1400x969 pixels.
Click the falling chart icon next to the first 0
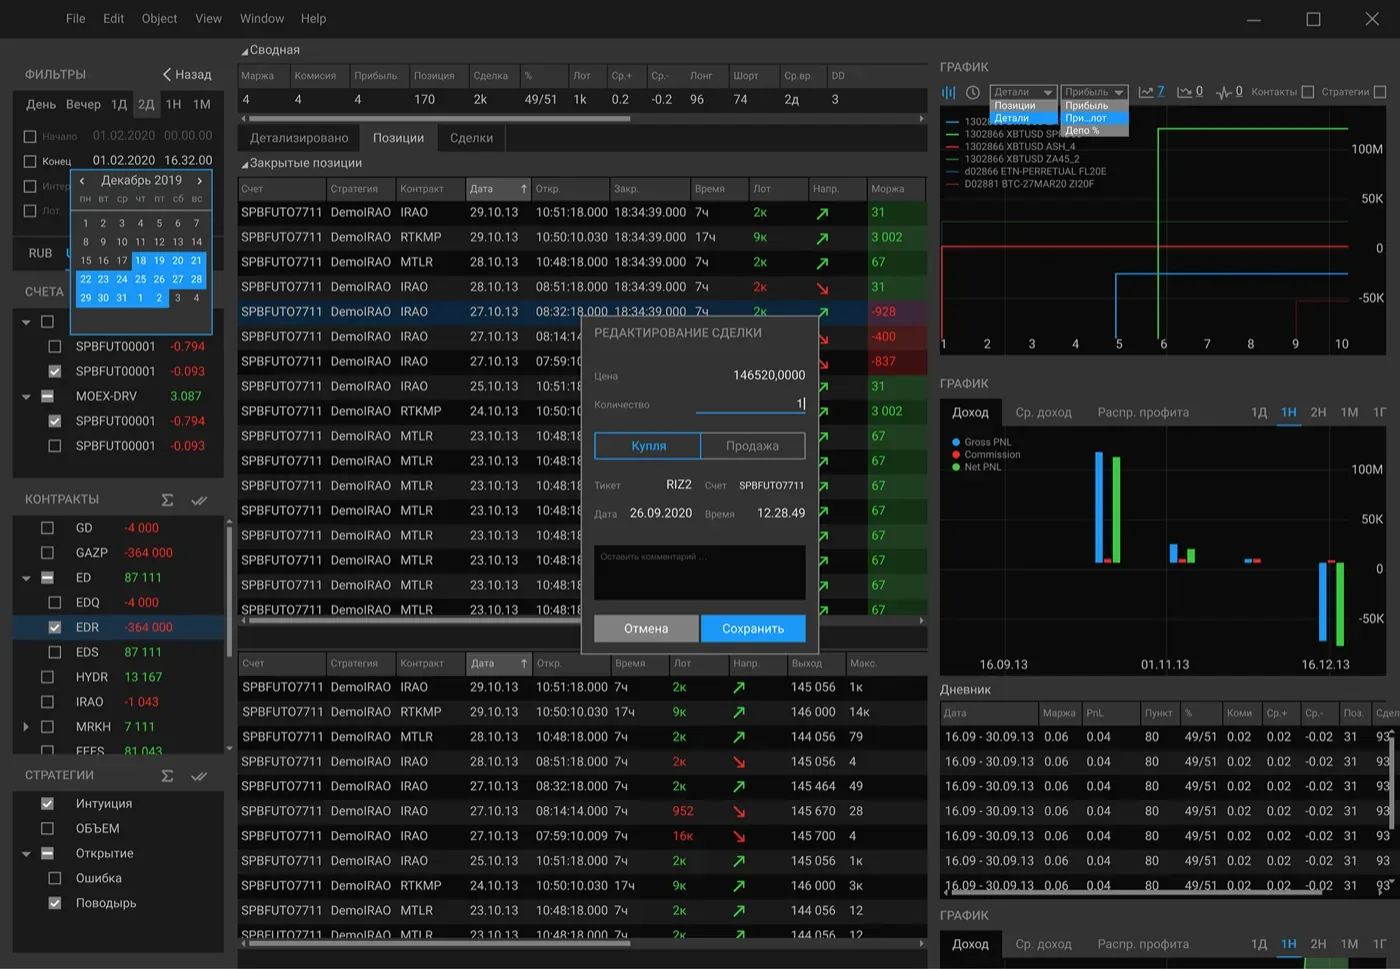coord(1184,92)
